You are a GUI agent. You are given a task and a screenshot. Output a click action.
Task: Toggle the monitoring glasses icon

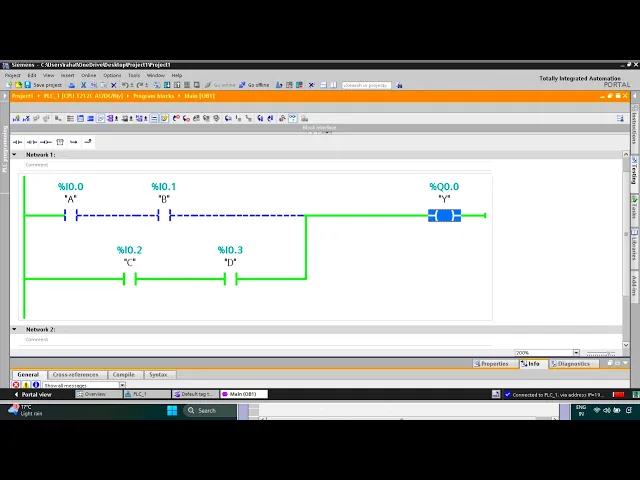click(x=293, y=118)
